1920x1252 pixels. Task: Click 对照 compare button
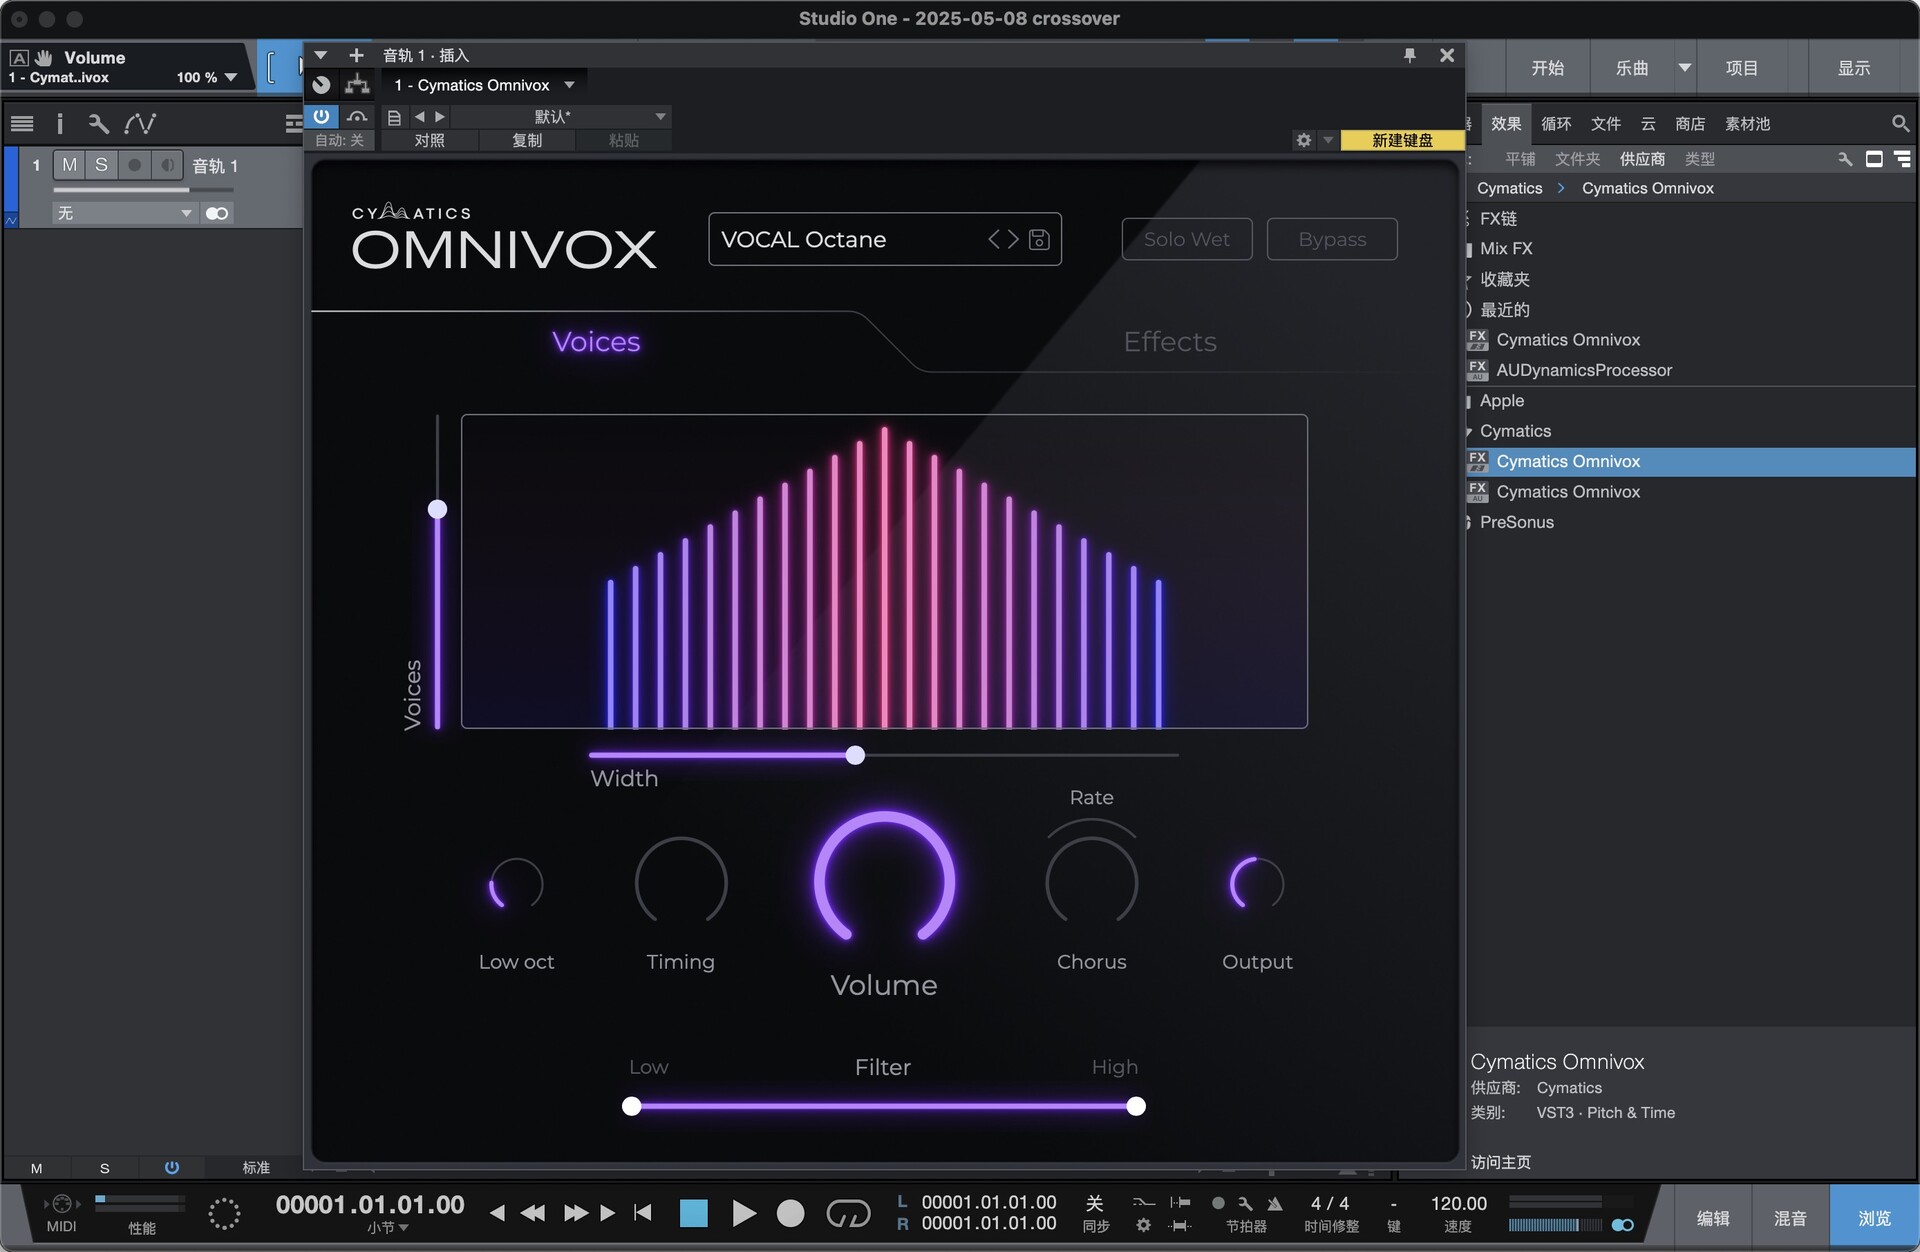[429, 140]
